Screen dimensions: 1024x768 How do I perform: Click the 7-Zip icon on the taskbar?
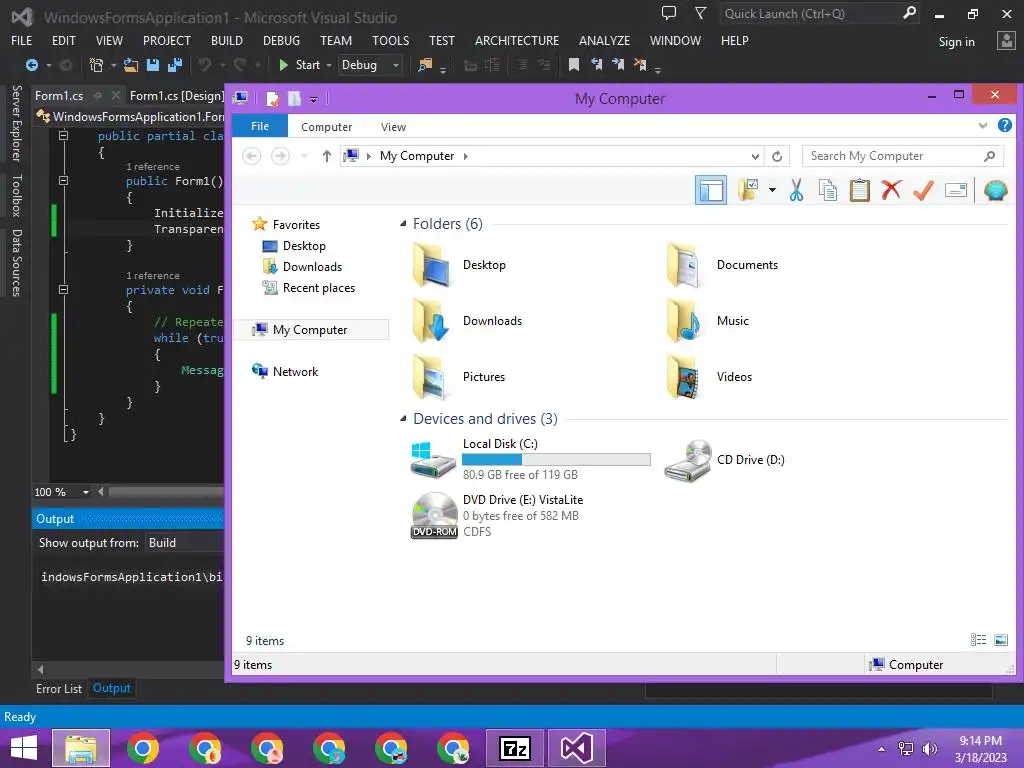click(515, 748)
